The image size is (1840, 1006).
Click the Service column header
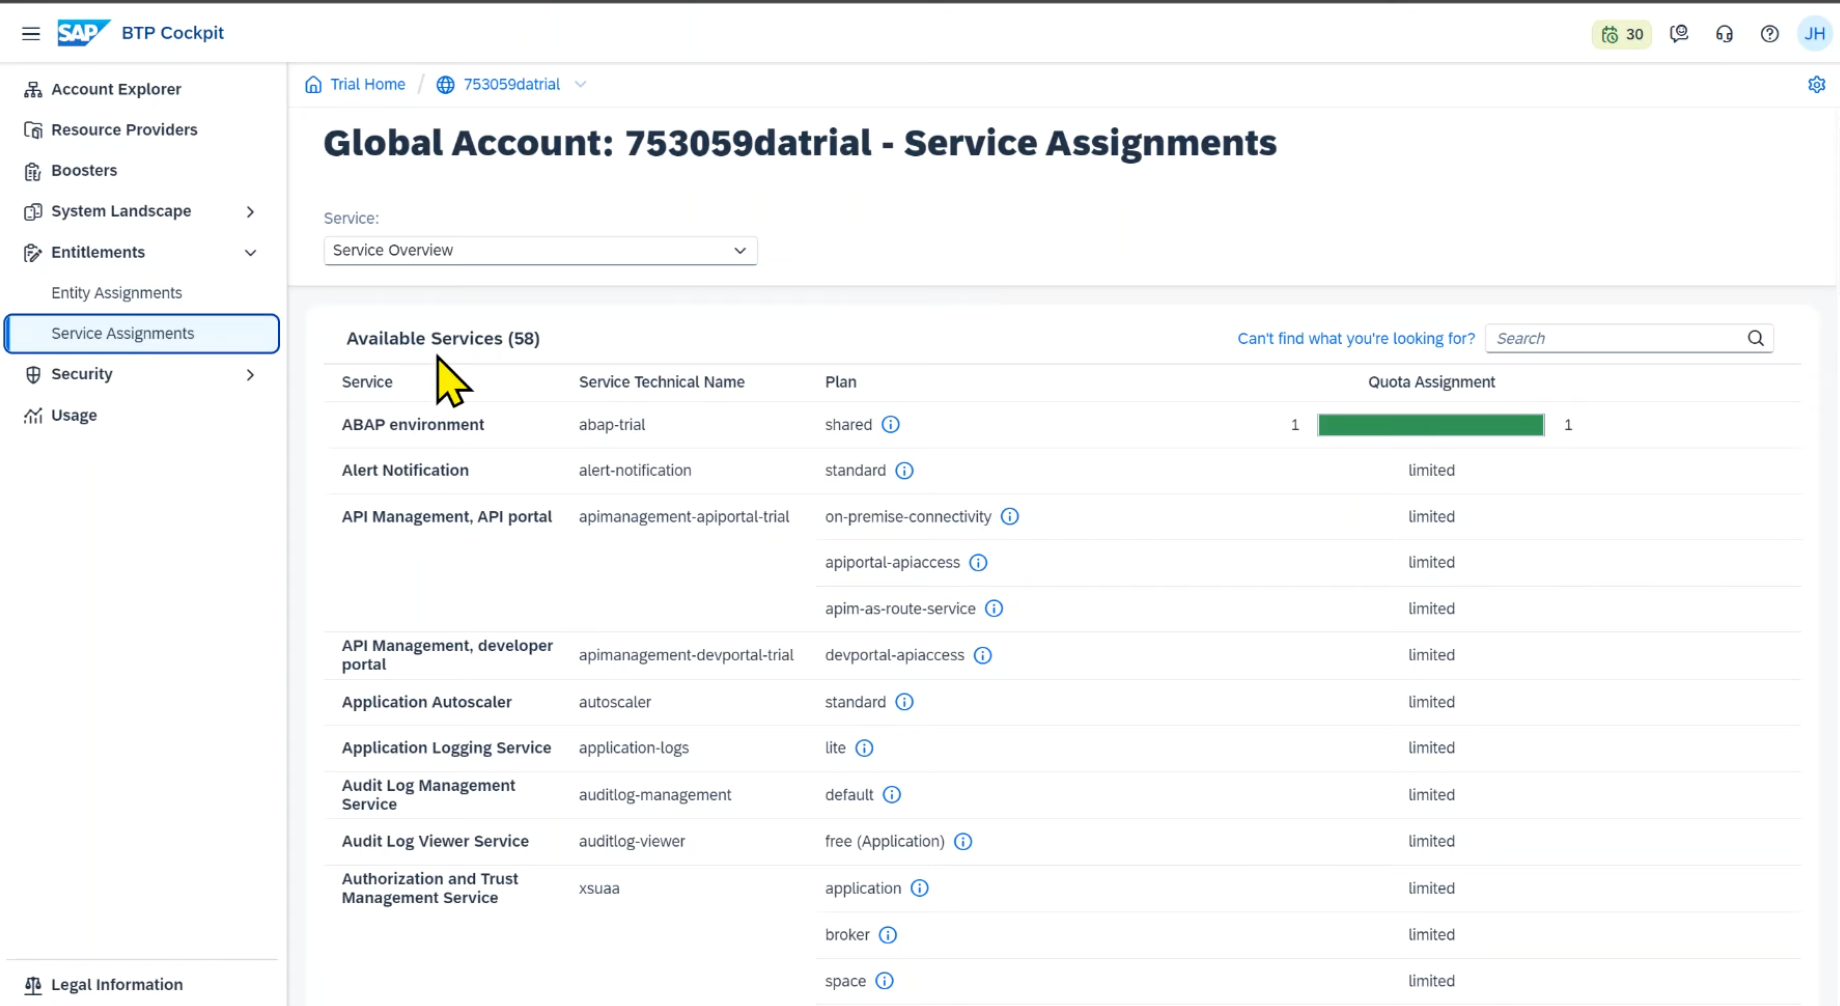point(367,382)
